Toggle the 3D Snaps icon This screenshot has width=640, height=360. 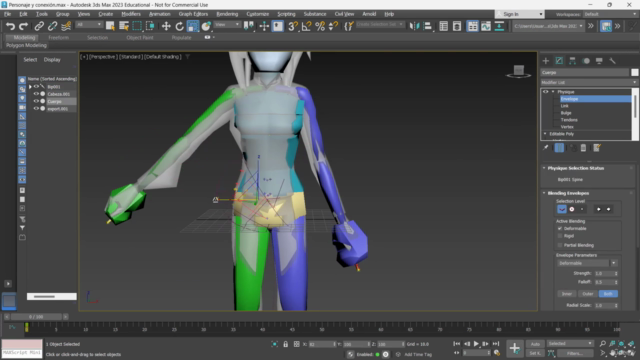[x=293, y=26]
